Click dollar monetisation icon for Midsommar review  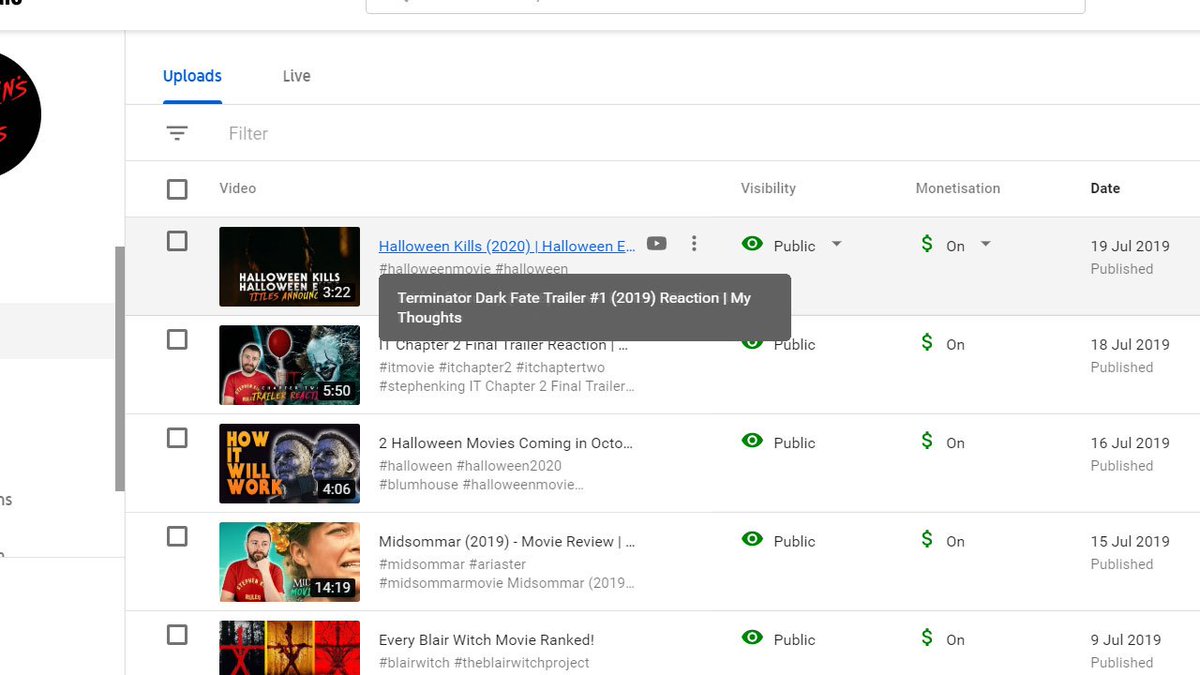click(927, 540)
